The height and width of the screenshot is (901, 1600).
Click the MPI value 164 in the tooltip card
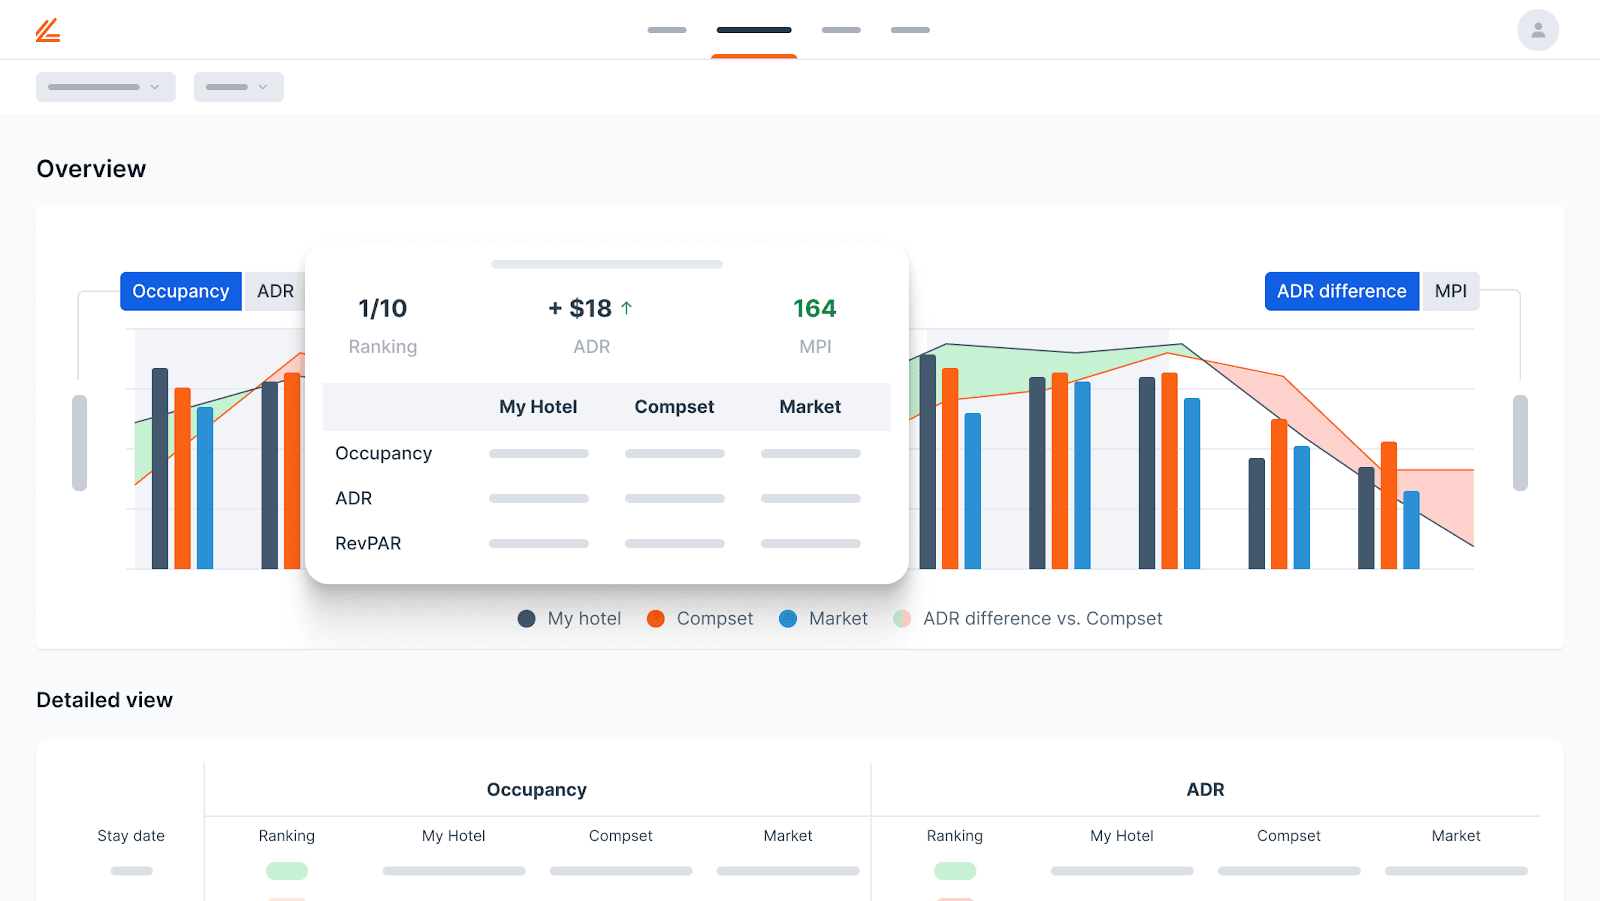coord(814,308)
